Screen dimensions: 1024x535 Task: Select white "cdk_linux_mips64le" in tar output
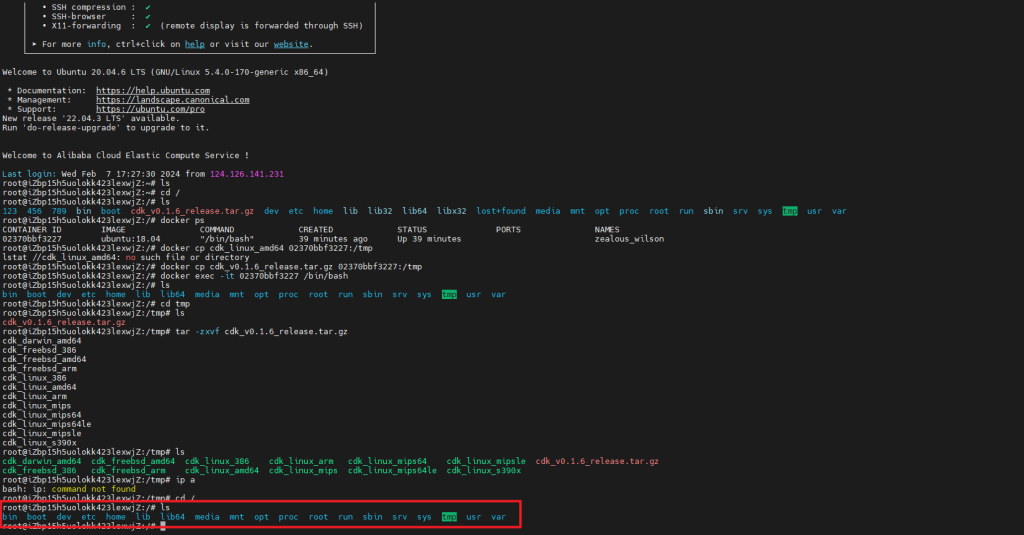[x=46, y=424]
